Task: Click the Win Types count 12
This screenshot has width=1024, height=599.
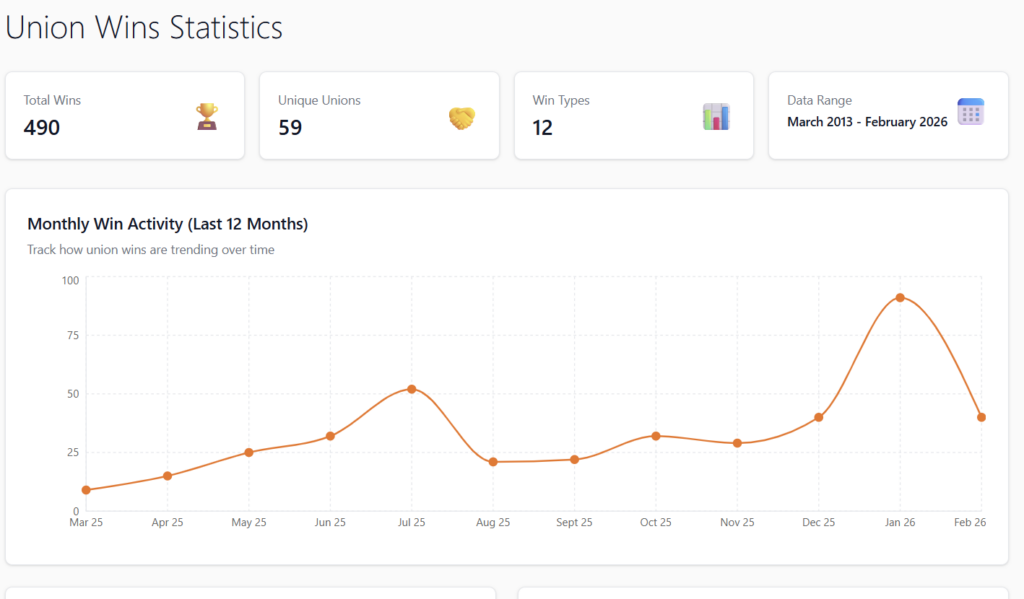Action: tap(542, 128)
